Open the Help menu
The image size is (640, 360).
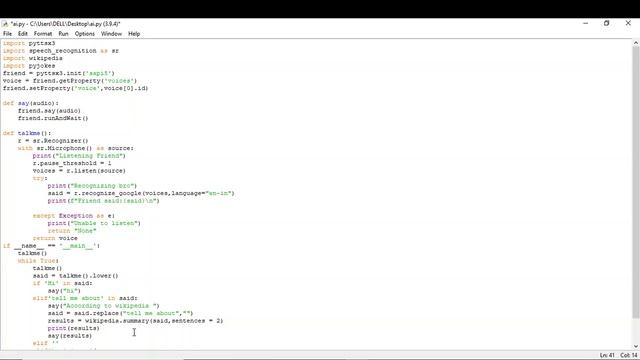(x=134, y=34)
